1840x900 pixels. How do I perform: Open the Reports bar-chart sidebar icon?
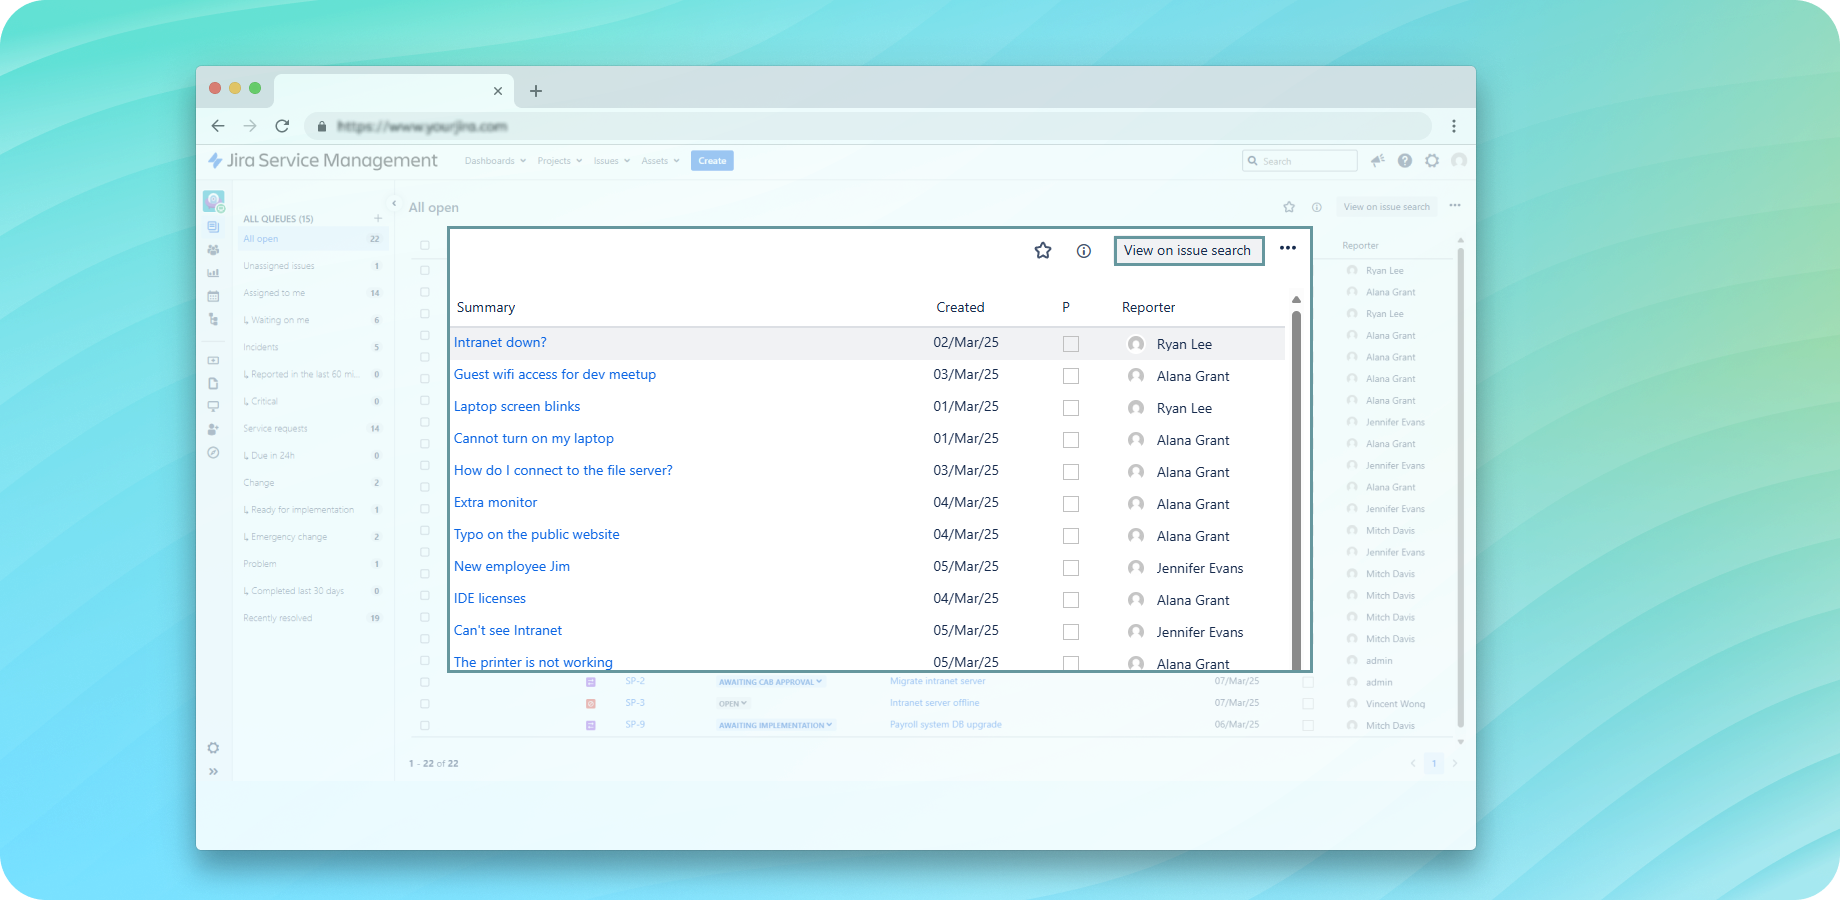[x=213, y=273]
